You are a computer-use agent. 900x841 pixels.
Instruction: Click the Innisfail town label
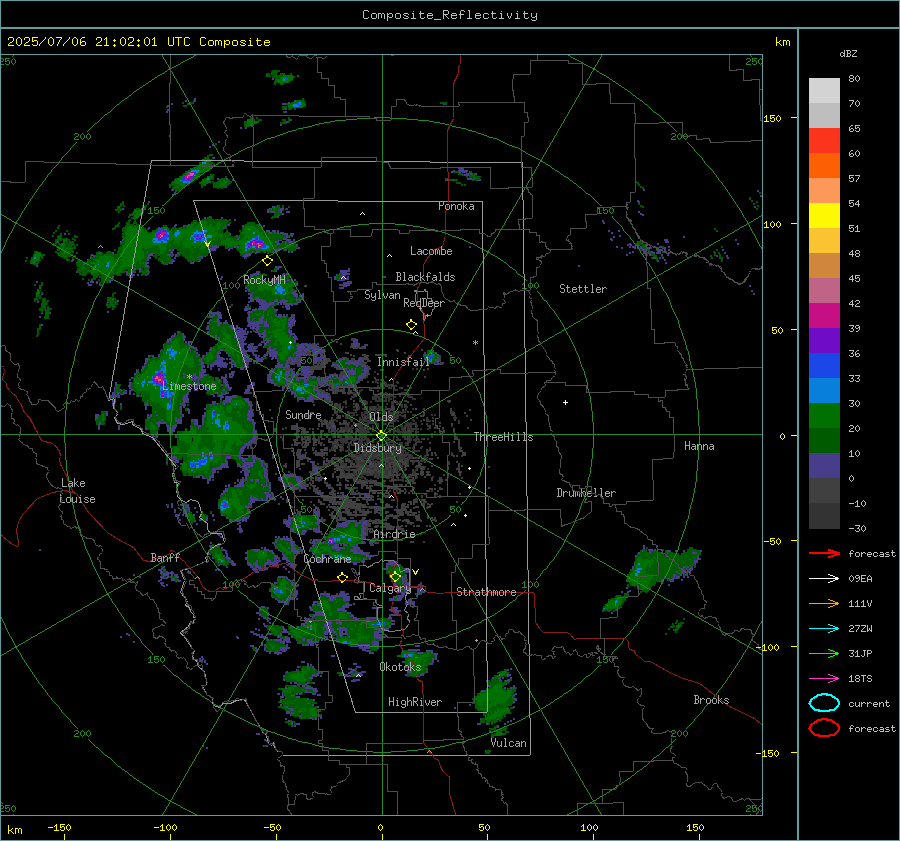403,362
